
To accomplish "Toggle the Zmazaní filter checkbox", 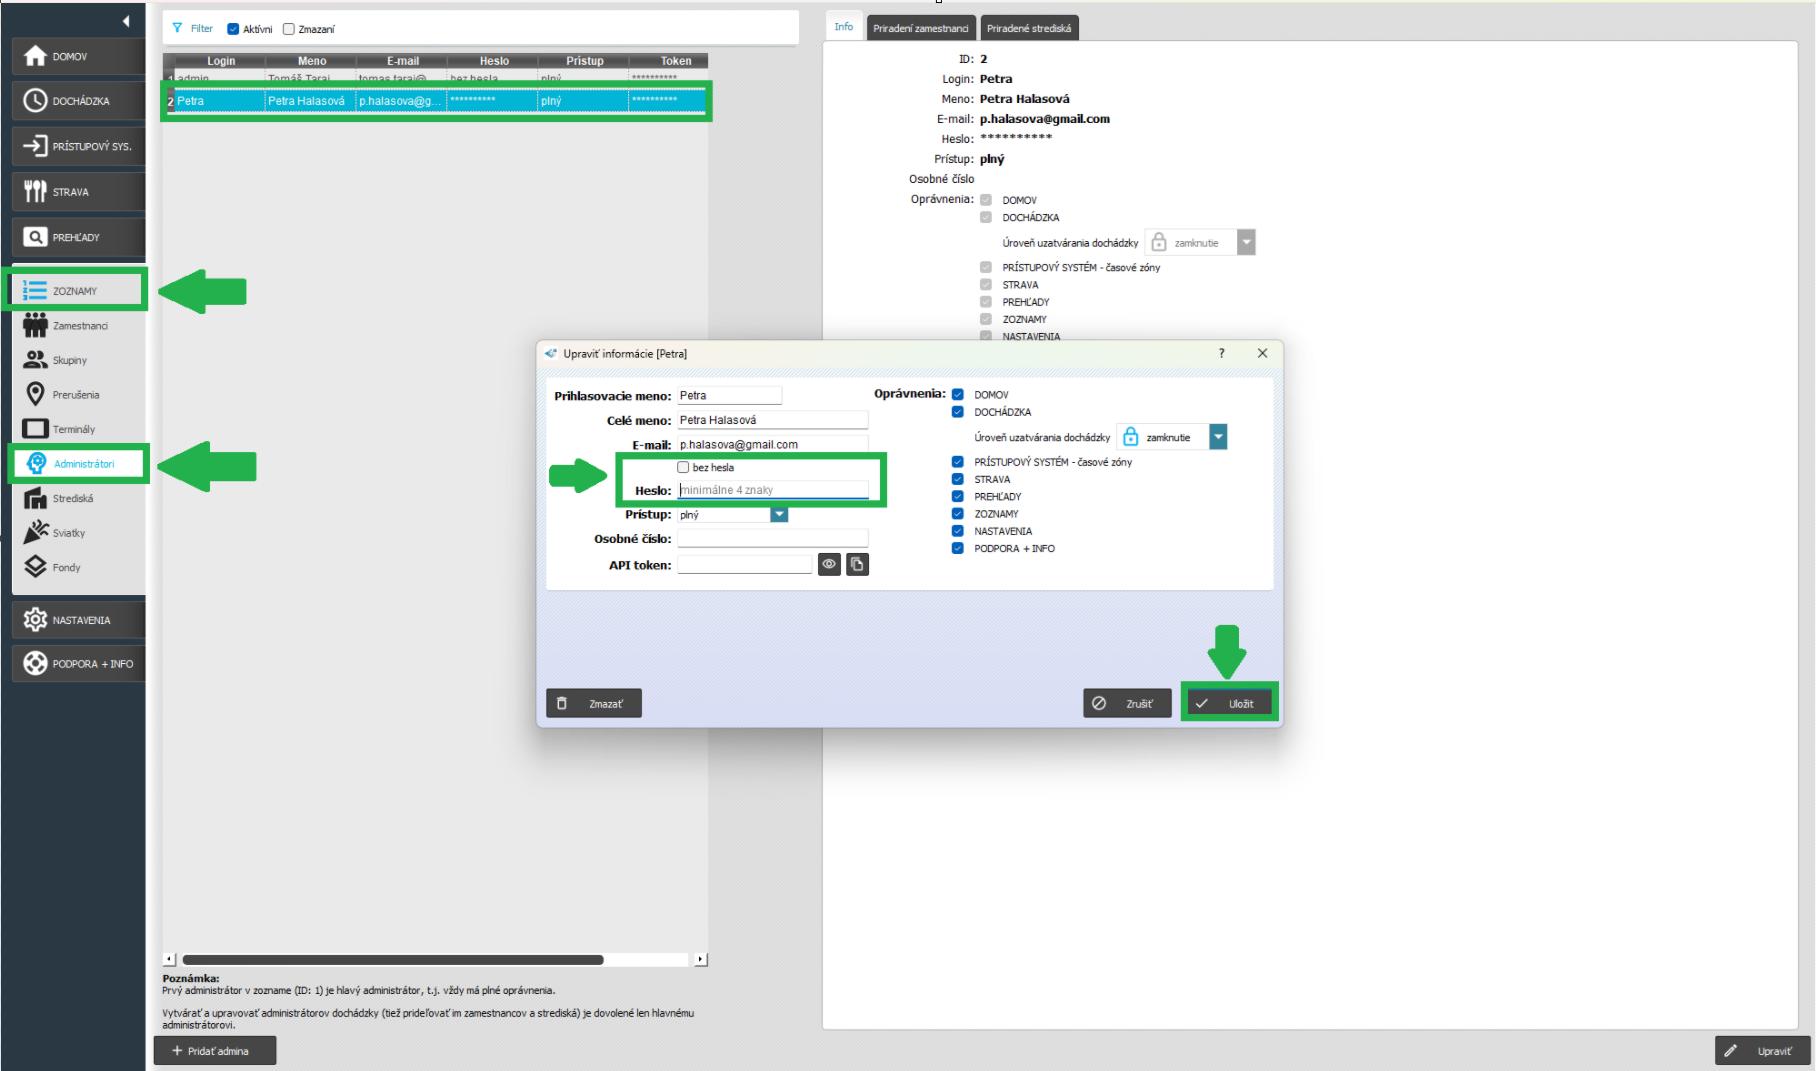I will click(x=289, y=29).
